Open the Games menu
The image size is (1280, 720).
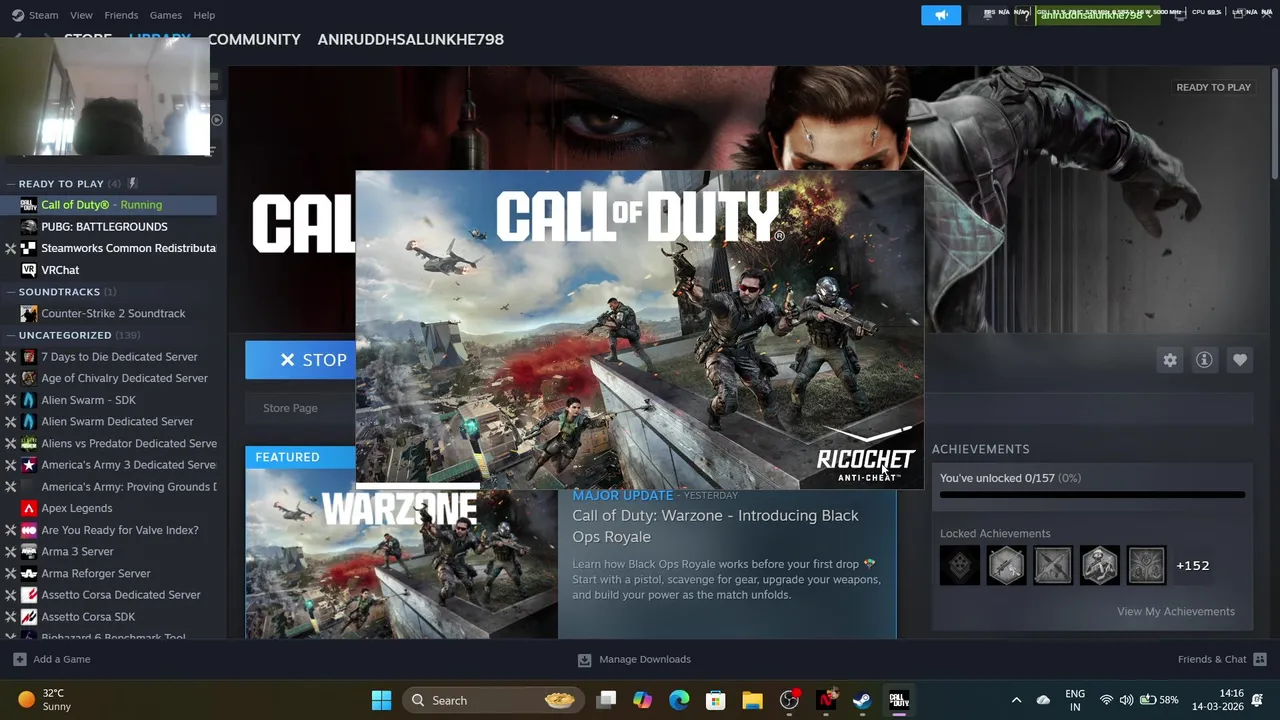click(165, 15)
